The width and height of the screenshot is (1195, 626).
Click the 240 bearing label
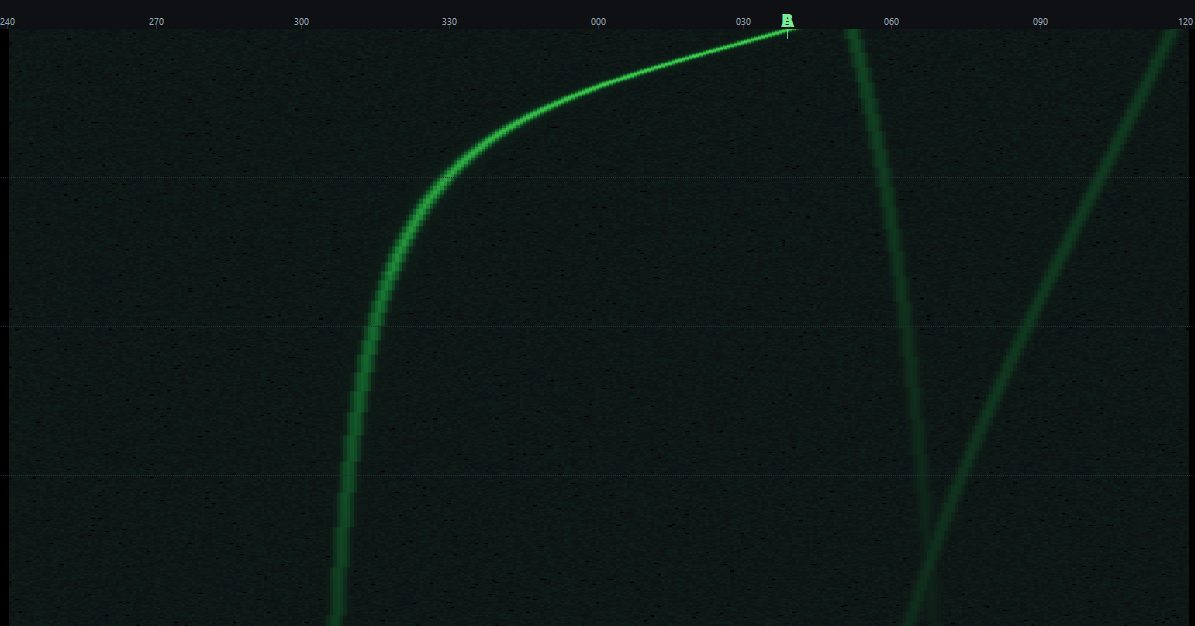point(7,22)
